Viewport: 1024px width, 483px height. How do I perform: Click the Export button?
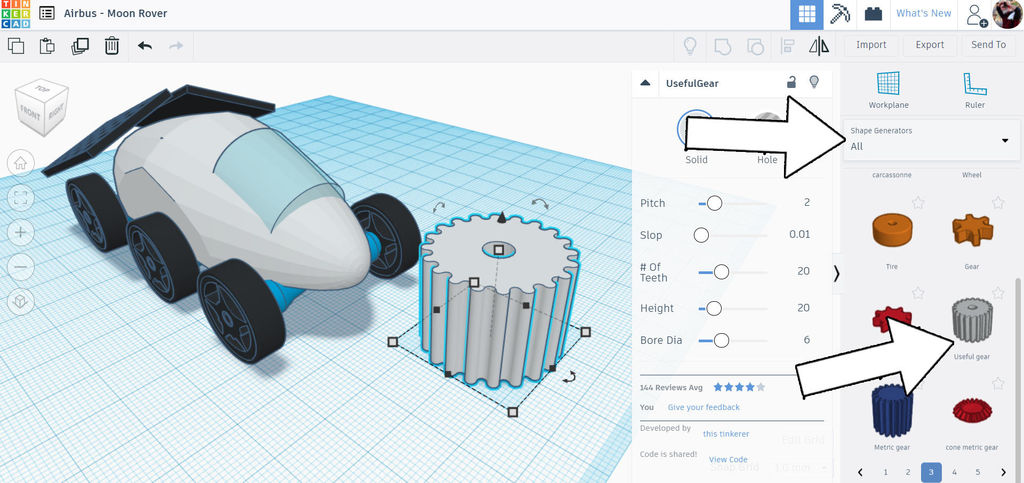pos(930,45)
